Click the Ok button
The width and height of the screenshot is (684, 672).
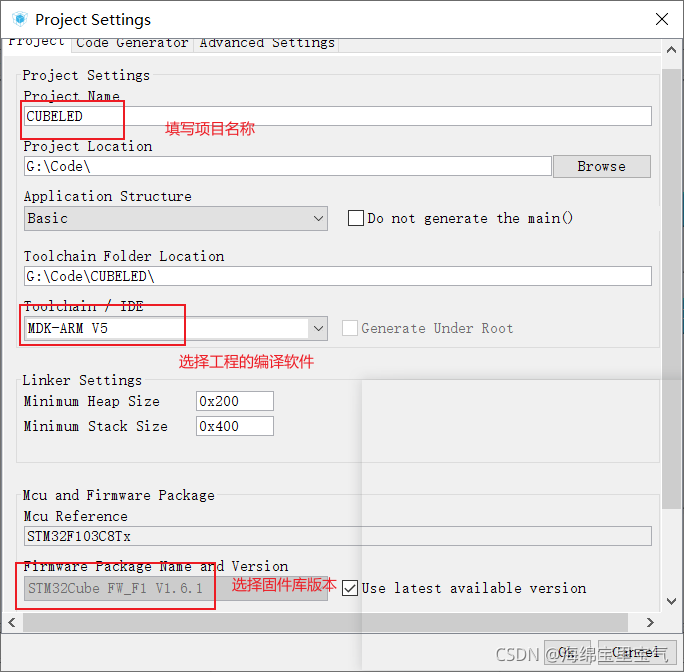point(567,653)
